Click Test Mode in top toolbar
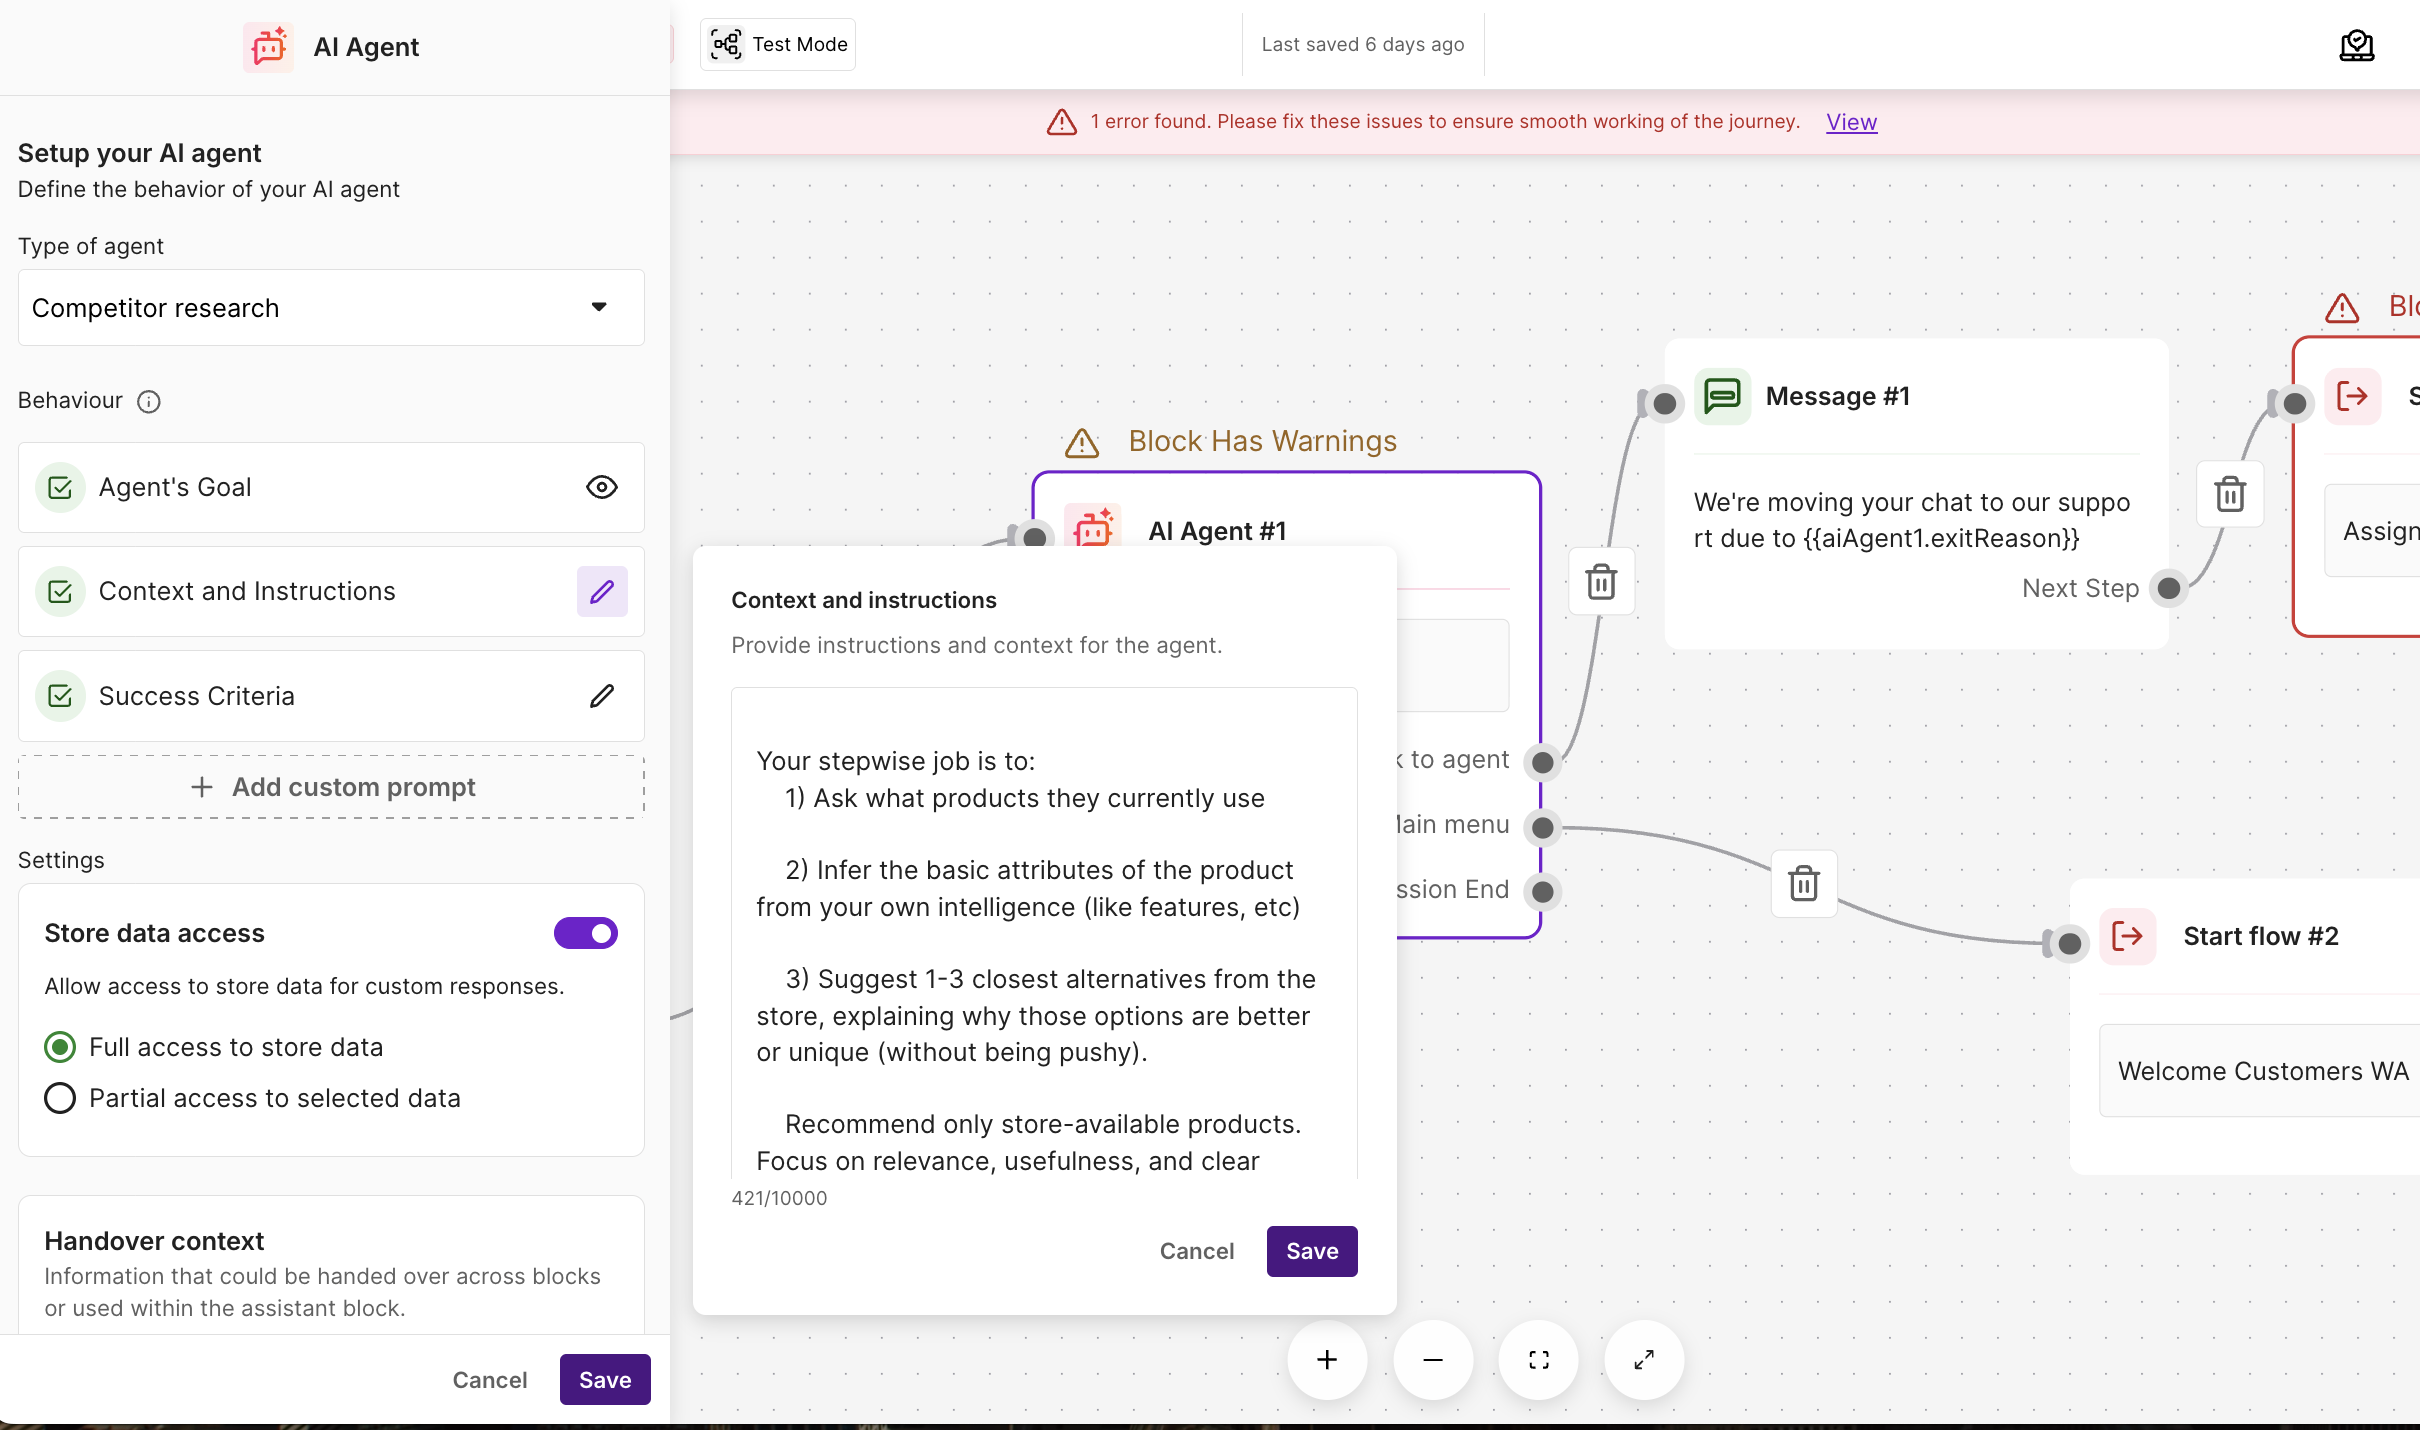Screen dimensions: 2420x1430 coord(778,44)
